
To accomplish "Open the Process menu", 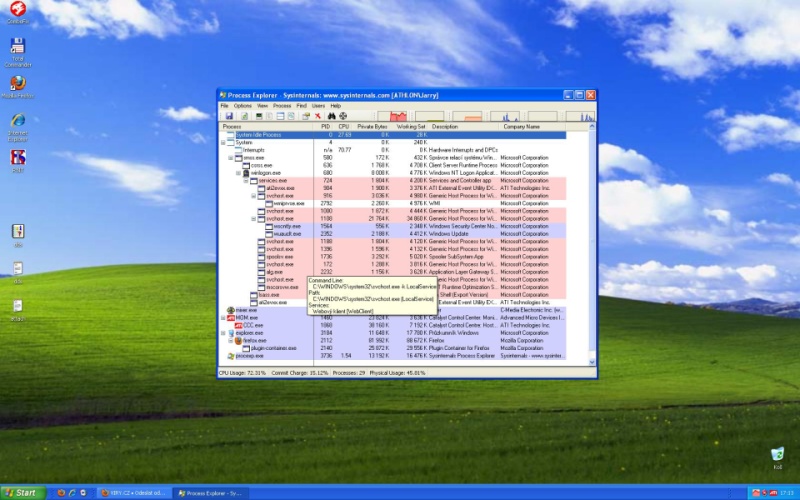I will point(282,105).
